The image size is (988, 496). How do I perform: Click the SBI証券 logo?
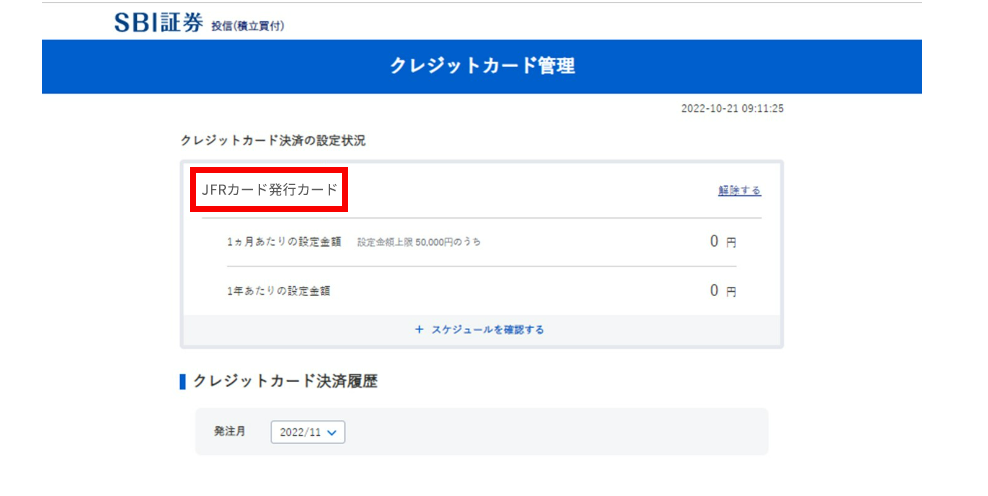tap(159, 22)
